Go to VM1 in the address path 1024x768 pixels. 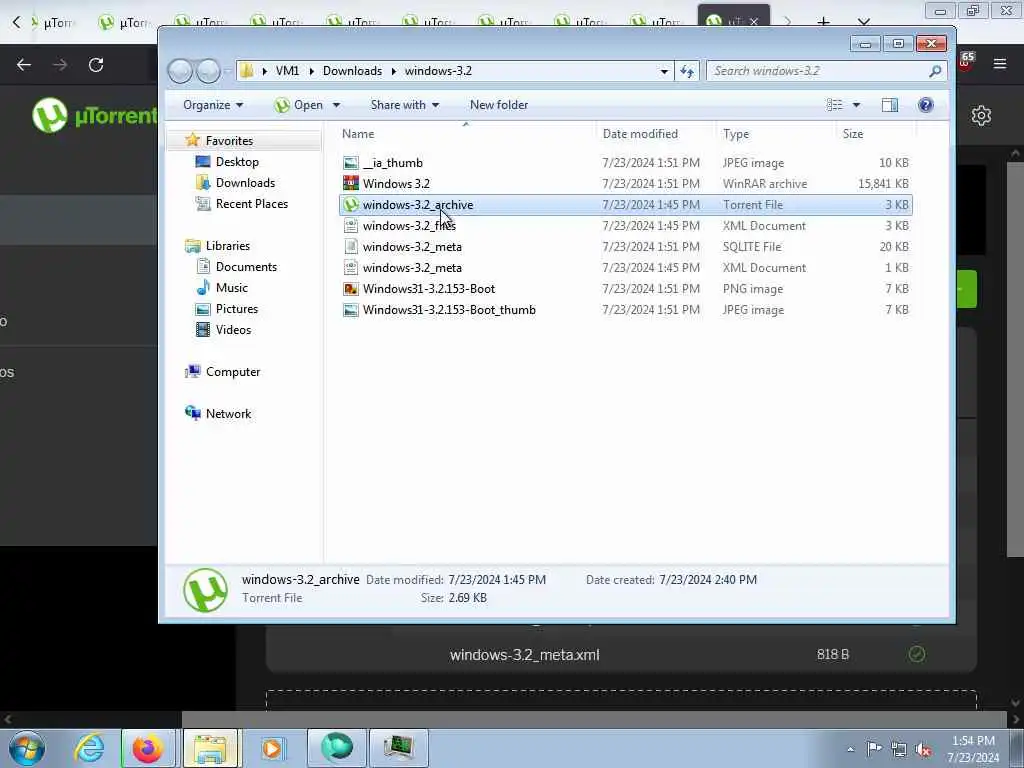point(287,71)
